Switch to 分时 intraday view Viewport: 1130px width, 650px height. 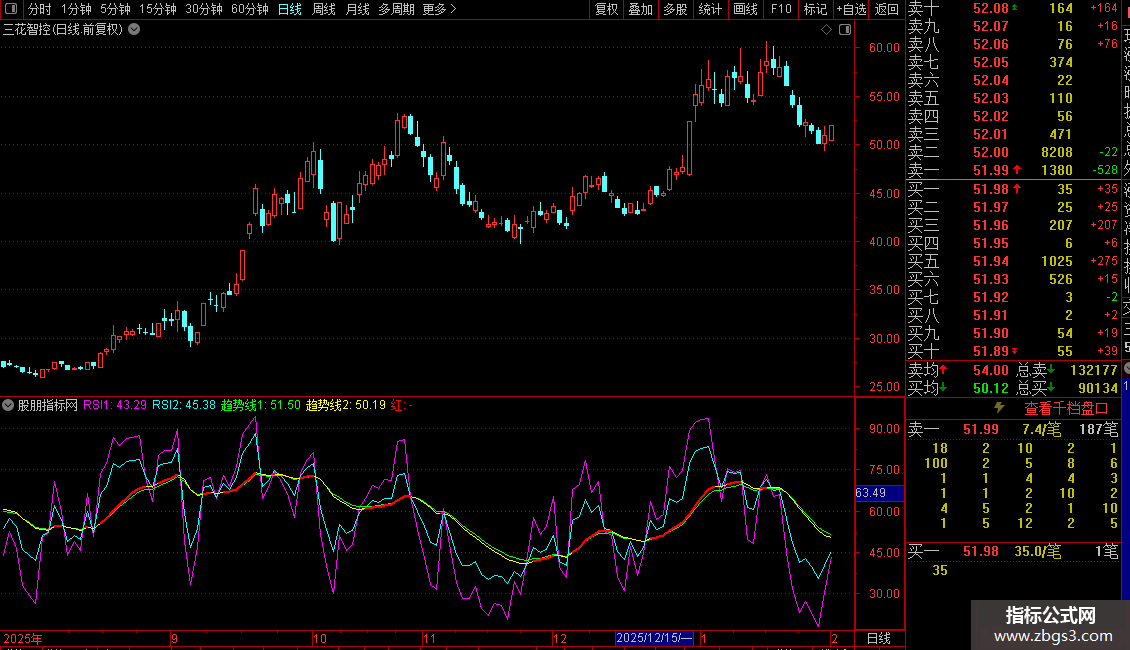pyautogui.click(x=40, y=9)
